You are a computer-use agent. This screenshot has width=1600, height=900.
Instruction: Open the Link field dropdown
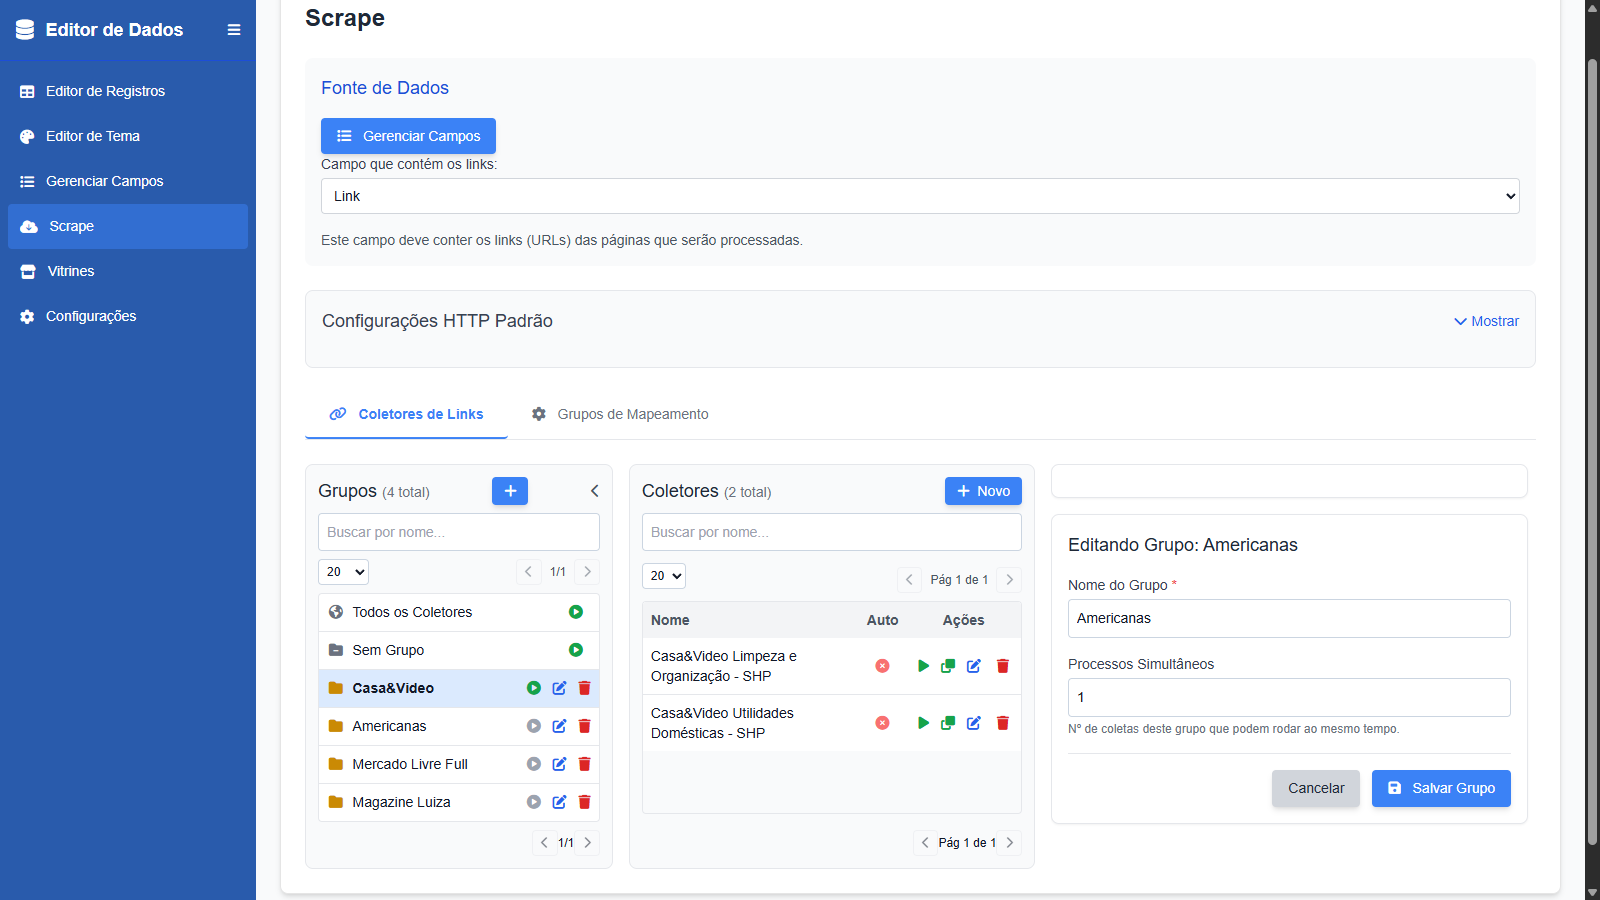coord(920,196)
